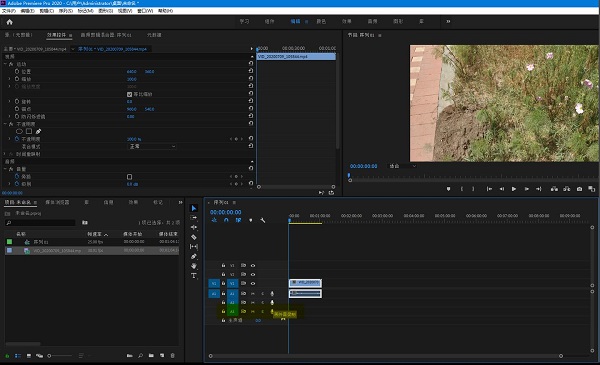Screen dimensions: 600x365
Task: Select the Track Select Forward tool
Action: point(194,218)
